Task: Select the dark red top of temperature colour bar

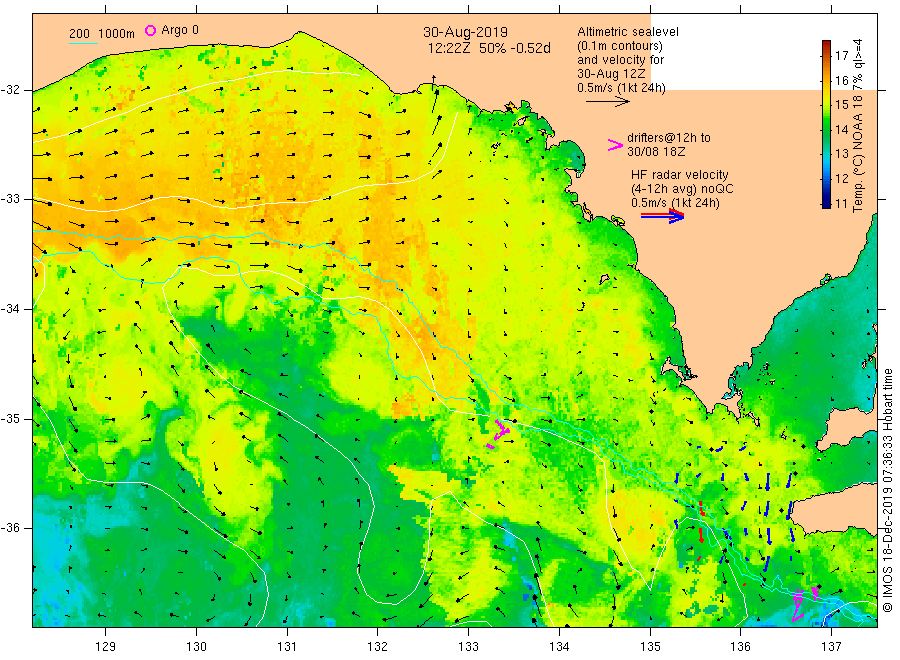Action: tap(826, 45)
